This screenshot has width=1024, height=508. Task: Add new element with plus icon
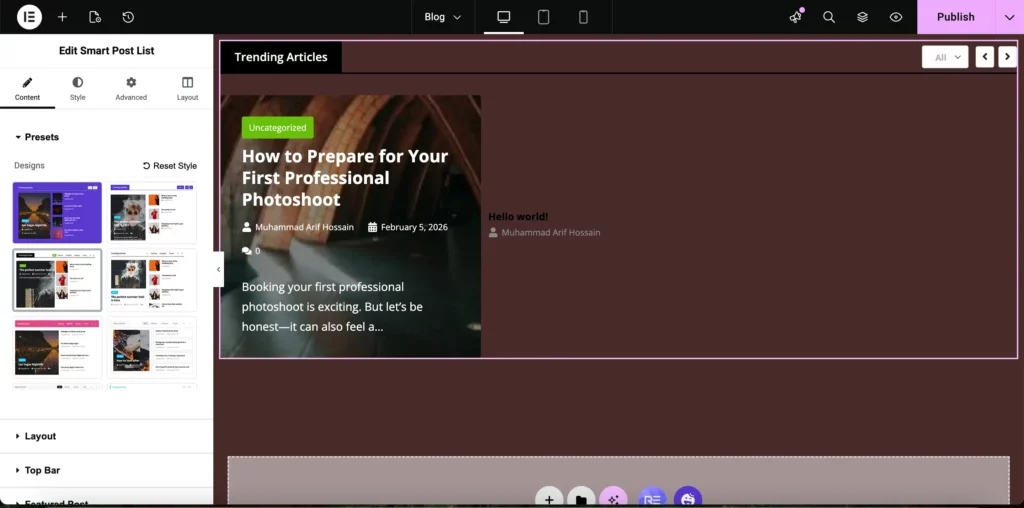pos(62,17)
